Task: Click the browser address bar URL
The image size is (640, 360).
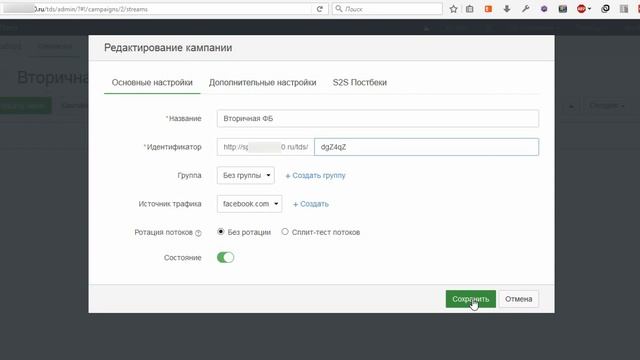Action: (157, 9)
